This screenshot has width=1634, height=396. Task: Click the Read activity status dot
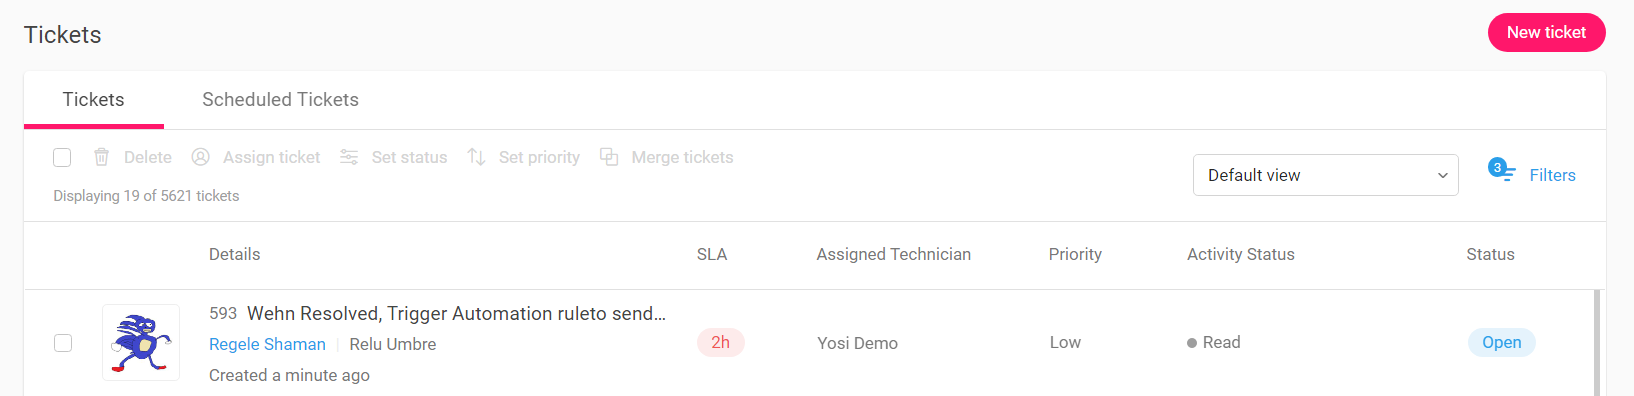click(x=1192, y=343)
